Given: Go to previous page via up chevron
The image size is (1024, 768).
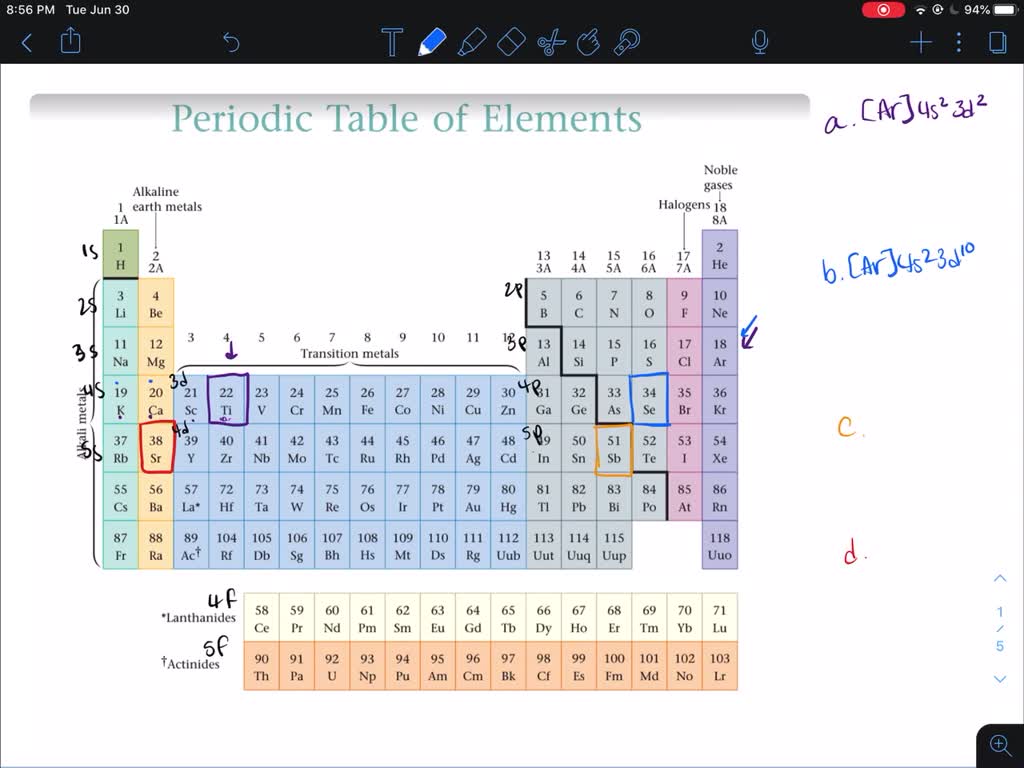Looking at the screenshot, I should (1000, 578).
